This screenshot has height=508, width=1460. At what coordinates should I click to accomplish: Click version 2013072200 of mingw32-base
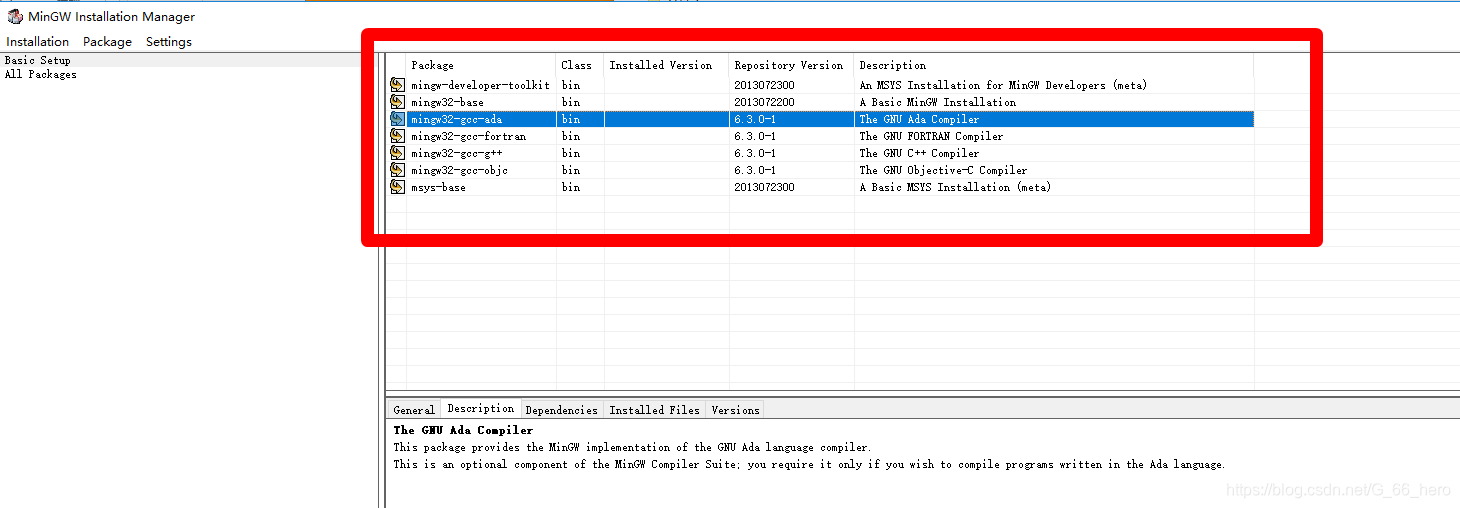[764, 102]
